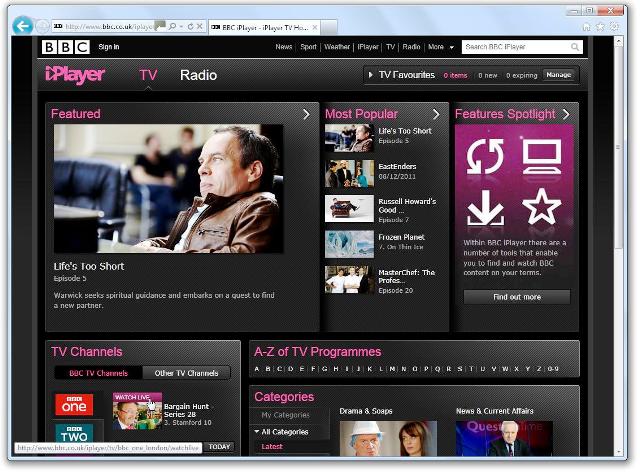Expand the TV Favourites play triangle
The width and height of the screenshot is (640, 472).
371,75
